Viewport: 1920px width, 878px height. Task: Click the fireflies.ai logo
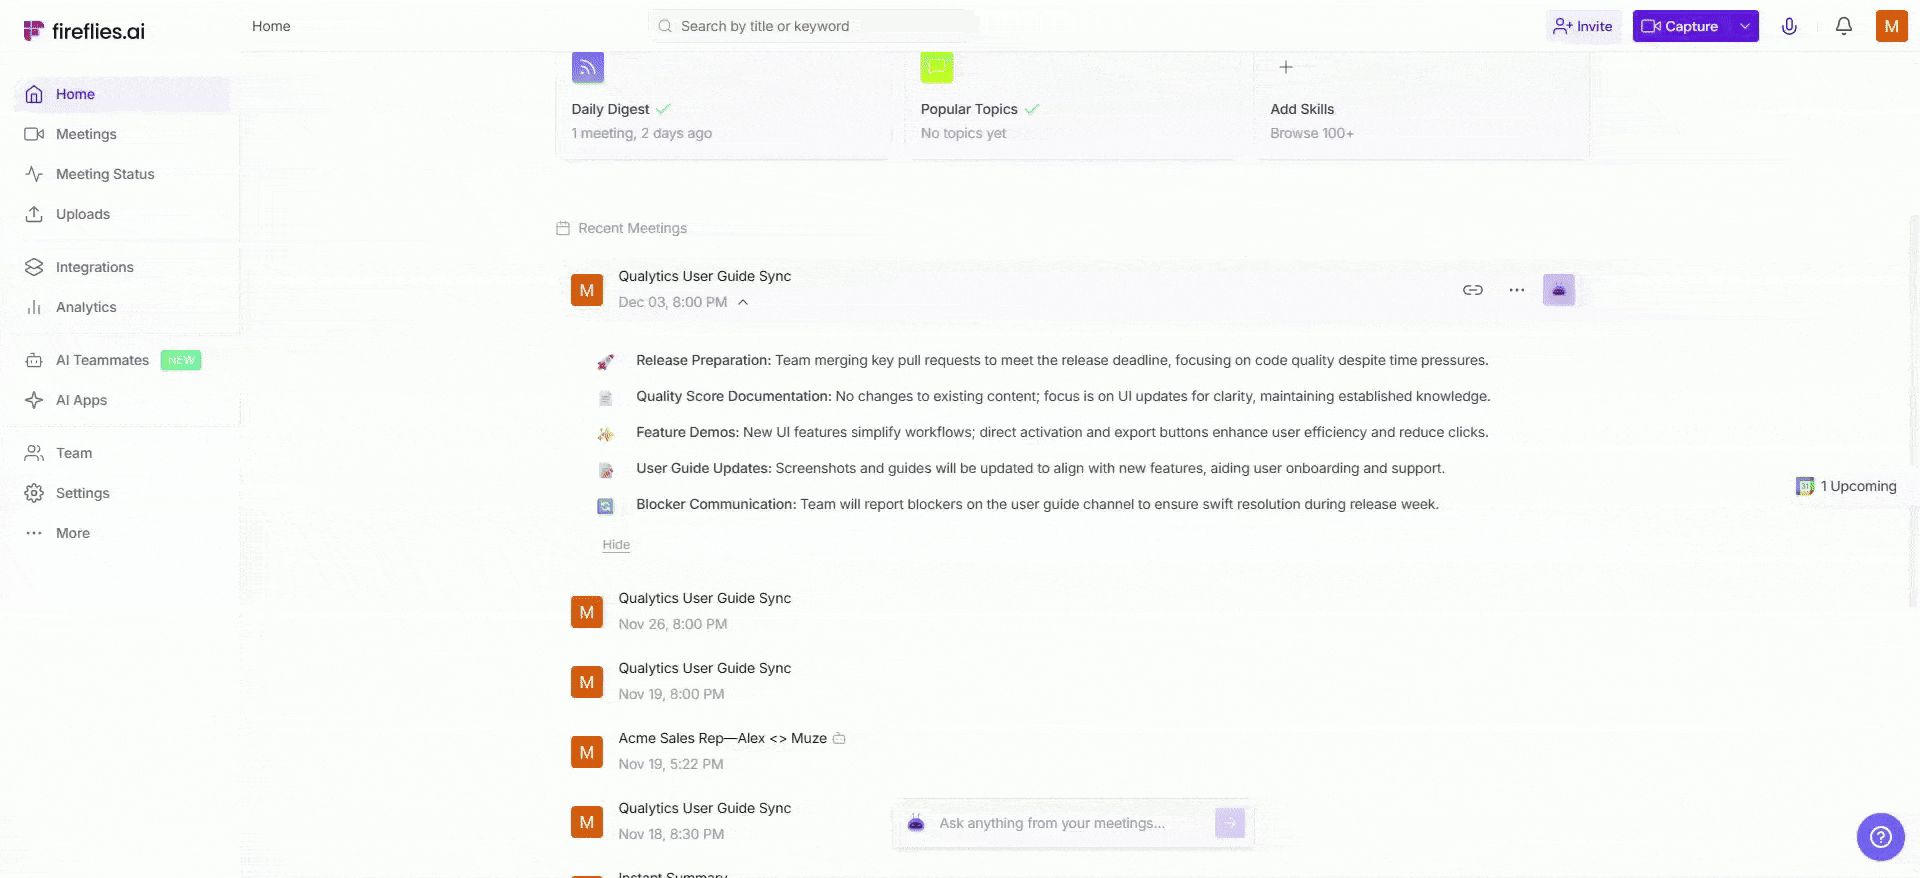click(84, 31)
